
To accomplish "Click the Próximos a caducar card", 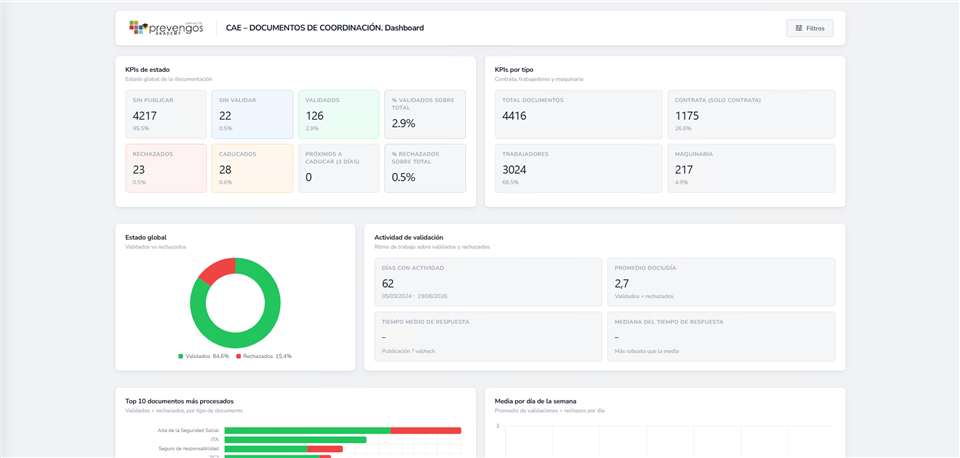I will (339, 168).
